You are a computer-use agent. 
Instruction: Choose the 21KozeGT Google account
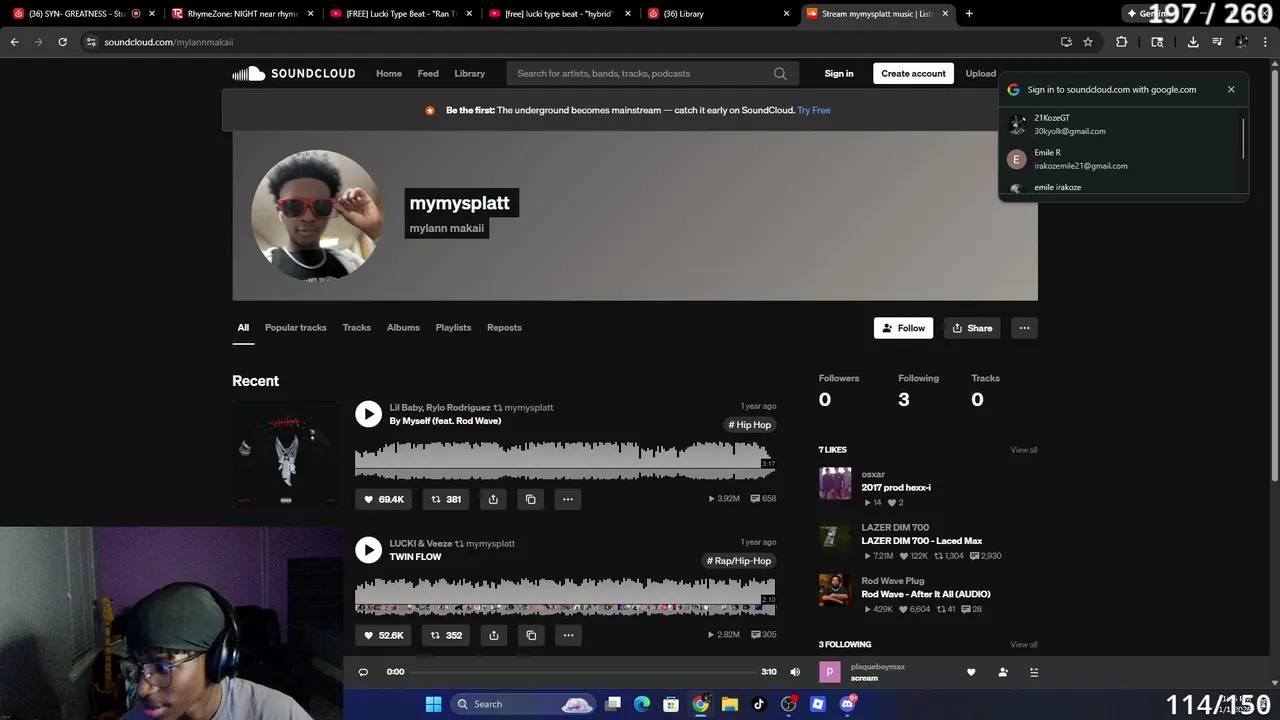coord(1121,124)
